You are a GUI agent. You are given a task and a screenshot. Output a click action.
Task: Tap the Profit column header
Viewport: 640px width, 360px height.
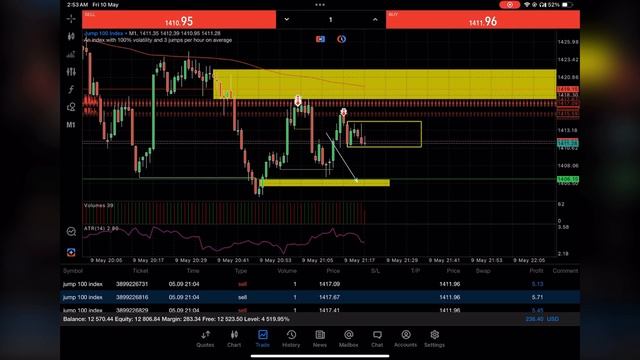536,271
